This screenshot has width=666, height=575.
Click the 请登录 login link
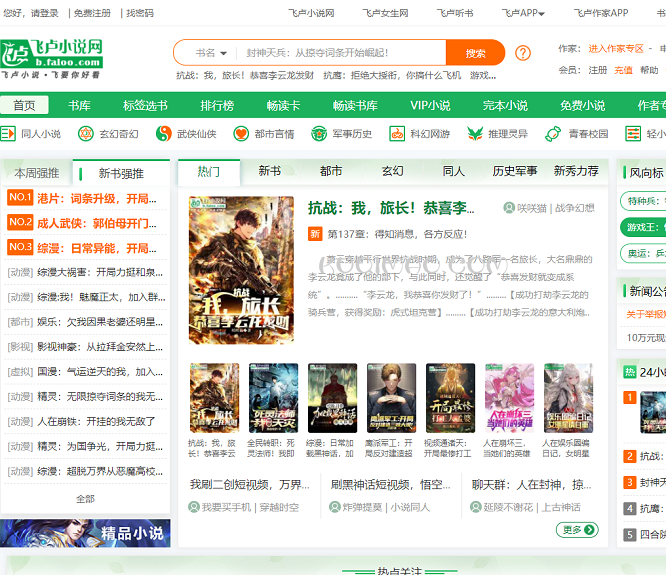click(x=45, y=13)
